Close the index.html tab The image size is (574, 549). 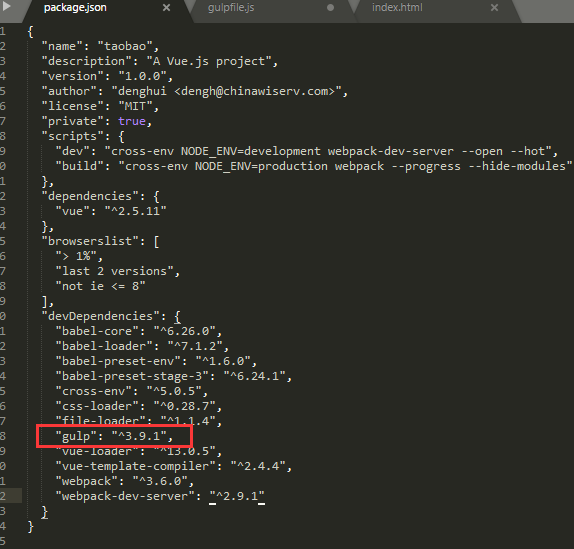pyautogui.click(x=494, y=8)
